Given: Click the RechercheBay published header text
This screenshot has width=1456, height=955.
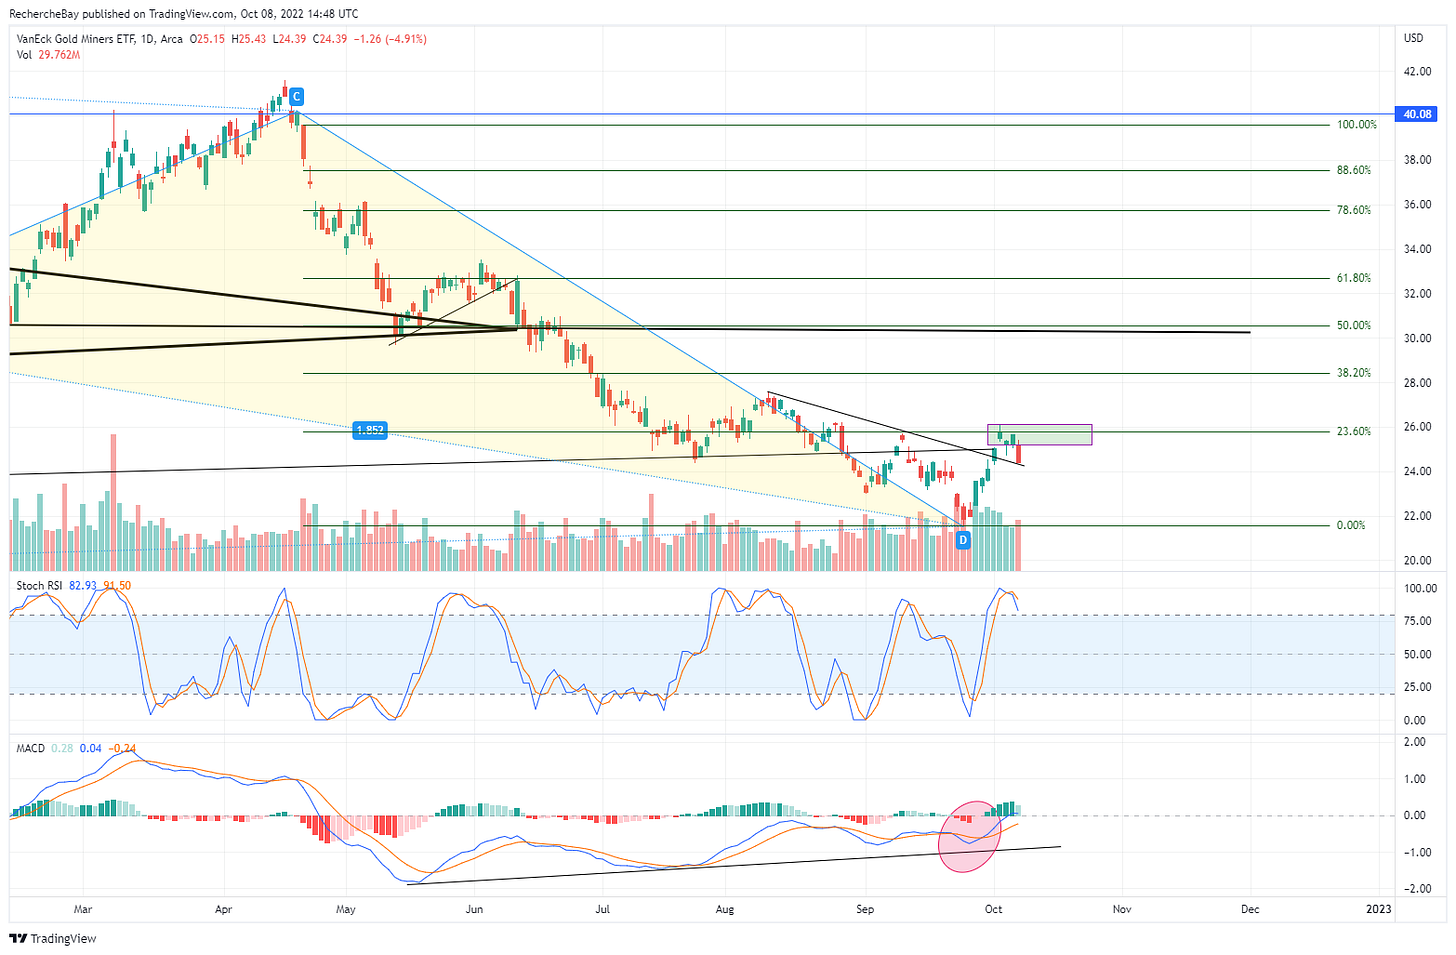Looking at the screenshot, I should pos(183,14).
